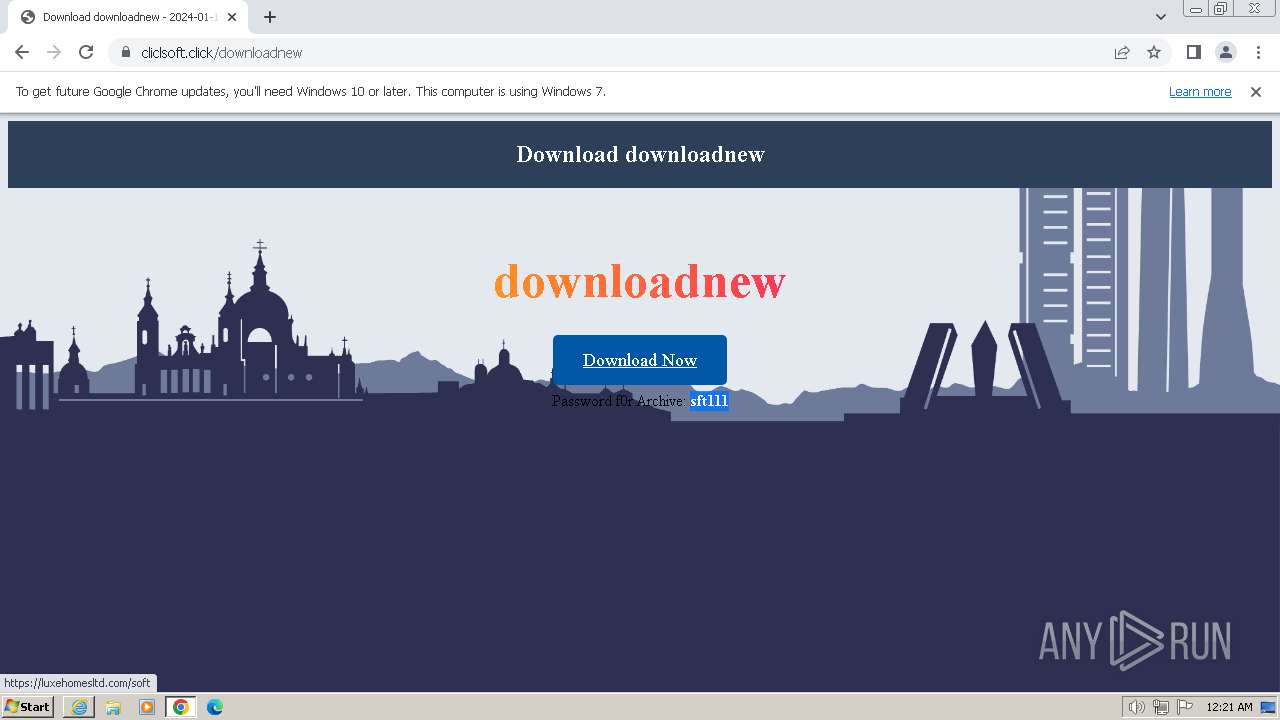Share this page icon in address bar
This screenshot has height=720, width=1280.
pyautogui.click(x=1122, y=53)
